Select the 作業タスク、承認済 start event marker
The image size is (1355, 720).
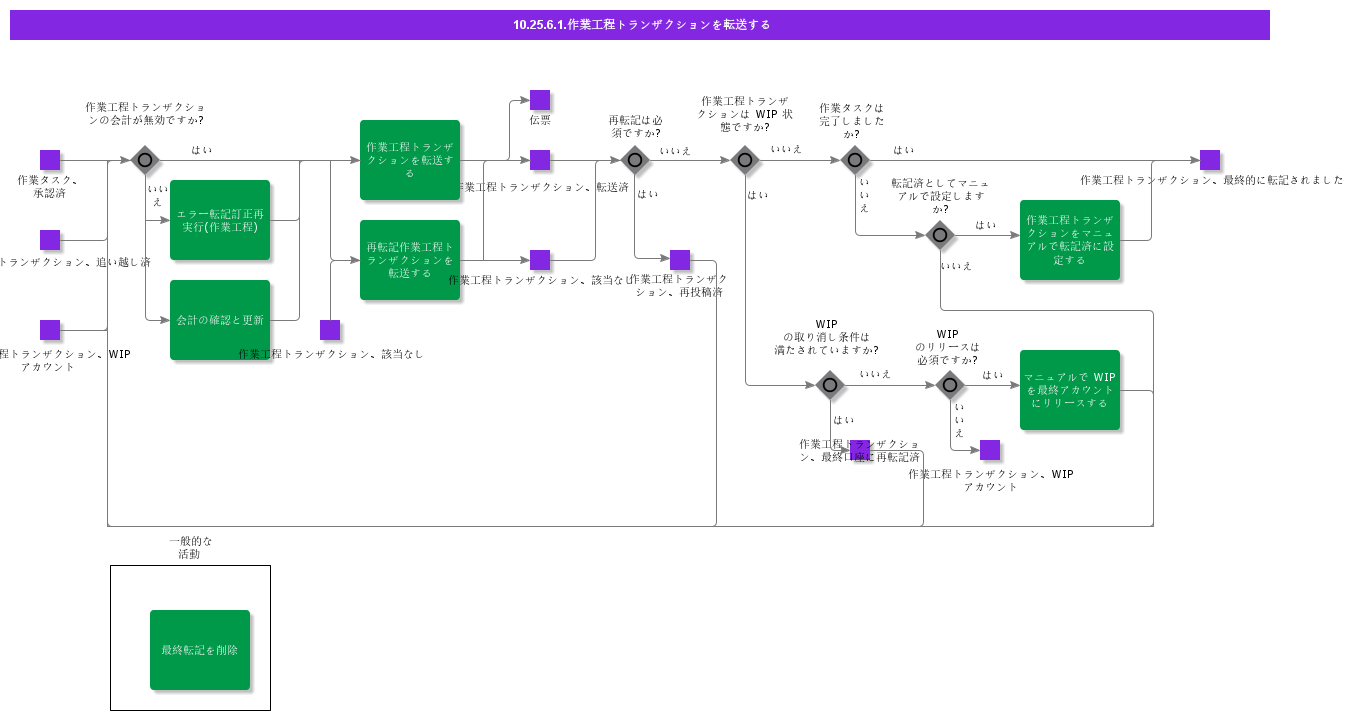pos(50,160)
